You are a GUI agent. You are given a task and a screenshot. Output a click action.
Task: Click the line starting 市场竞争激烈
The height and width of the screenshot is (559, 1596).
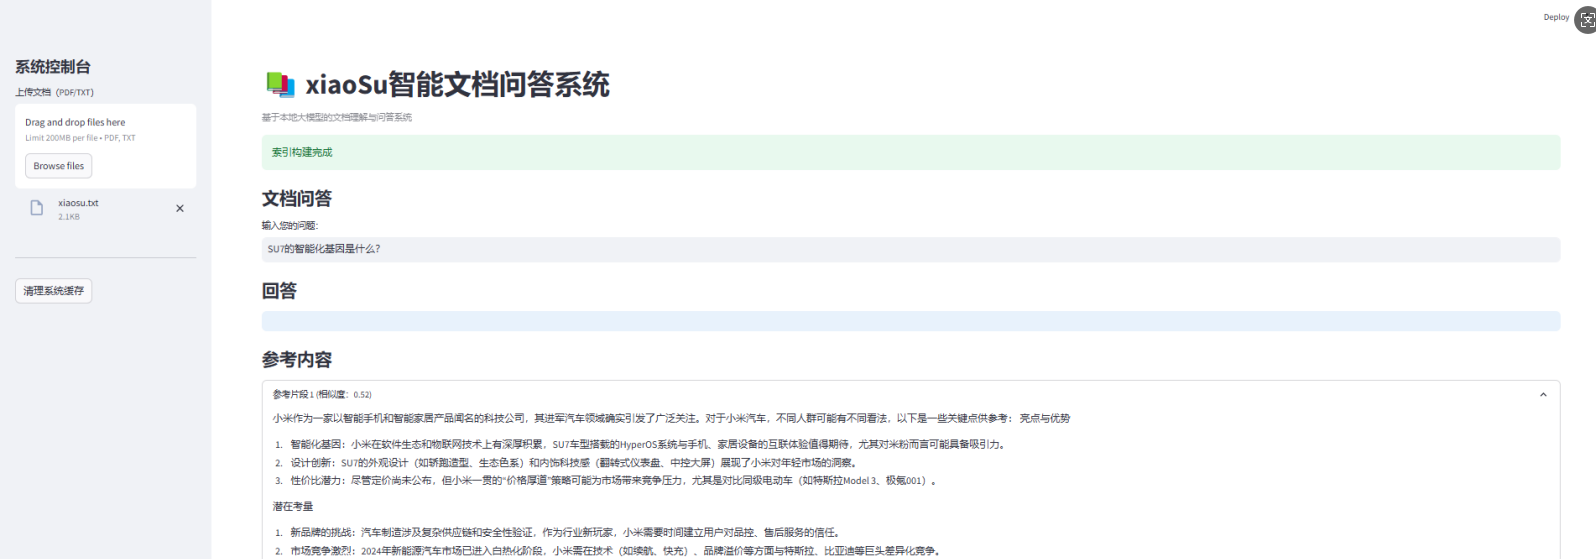615,551
